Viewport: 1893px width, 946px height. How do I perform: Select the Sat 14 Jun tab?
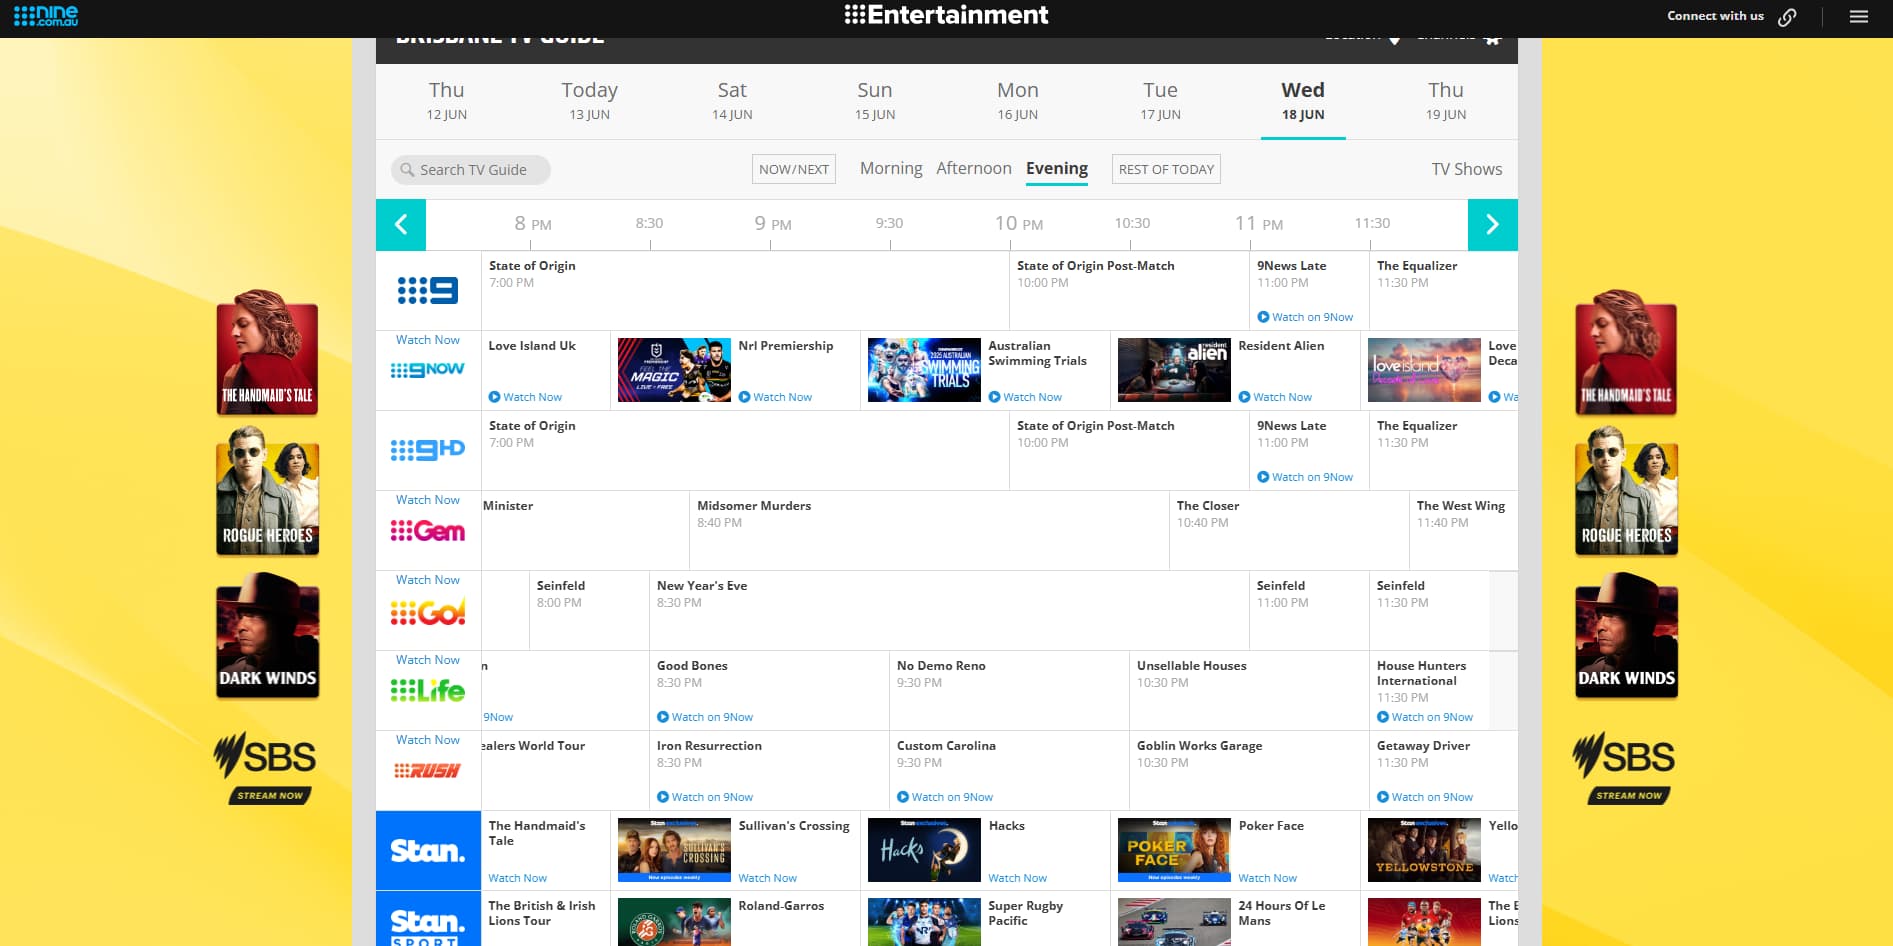(x=732, y=101)
